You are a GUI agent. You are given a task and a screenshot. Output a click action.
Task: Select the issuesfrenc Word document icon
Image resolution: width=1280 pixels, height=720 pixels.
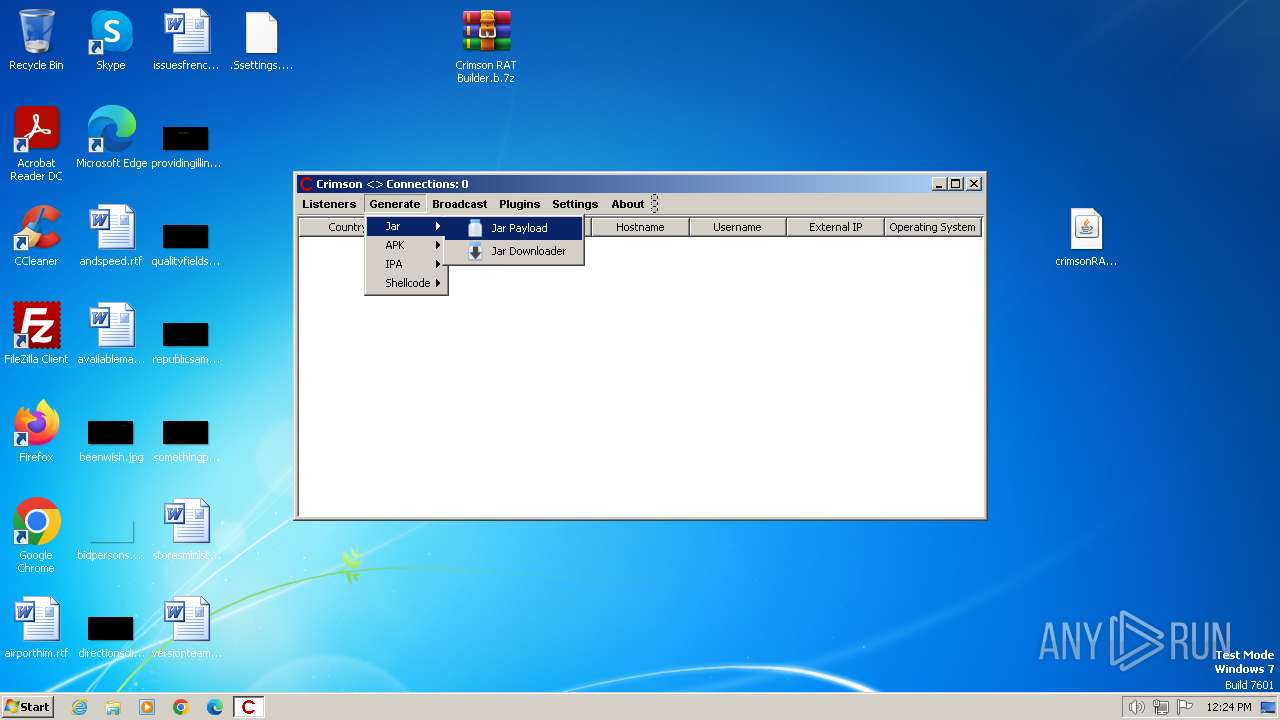pyautogui.click(x=186, y=41)
